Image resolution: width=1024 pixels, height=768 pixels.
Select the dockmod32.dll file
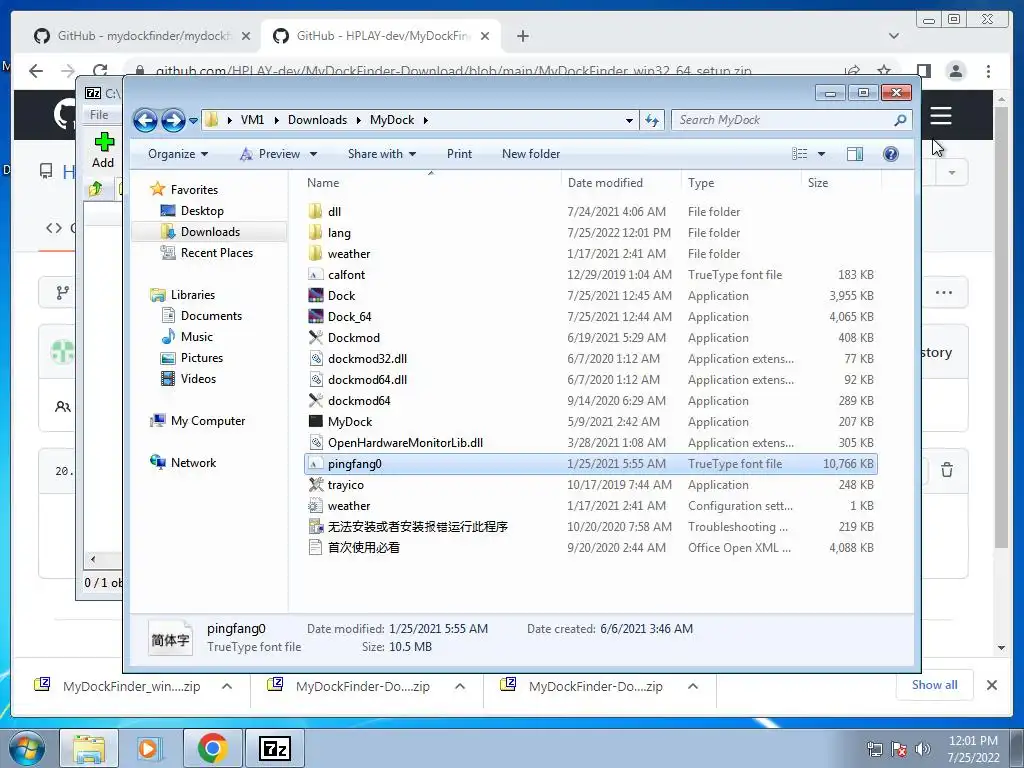coord(367,359)
